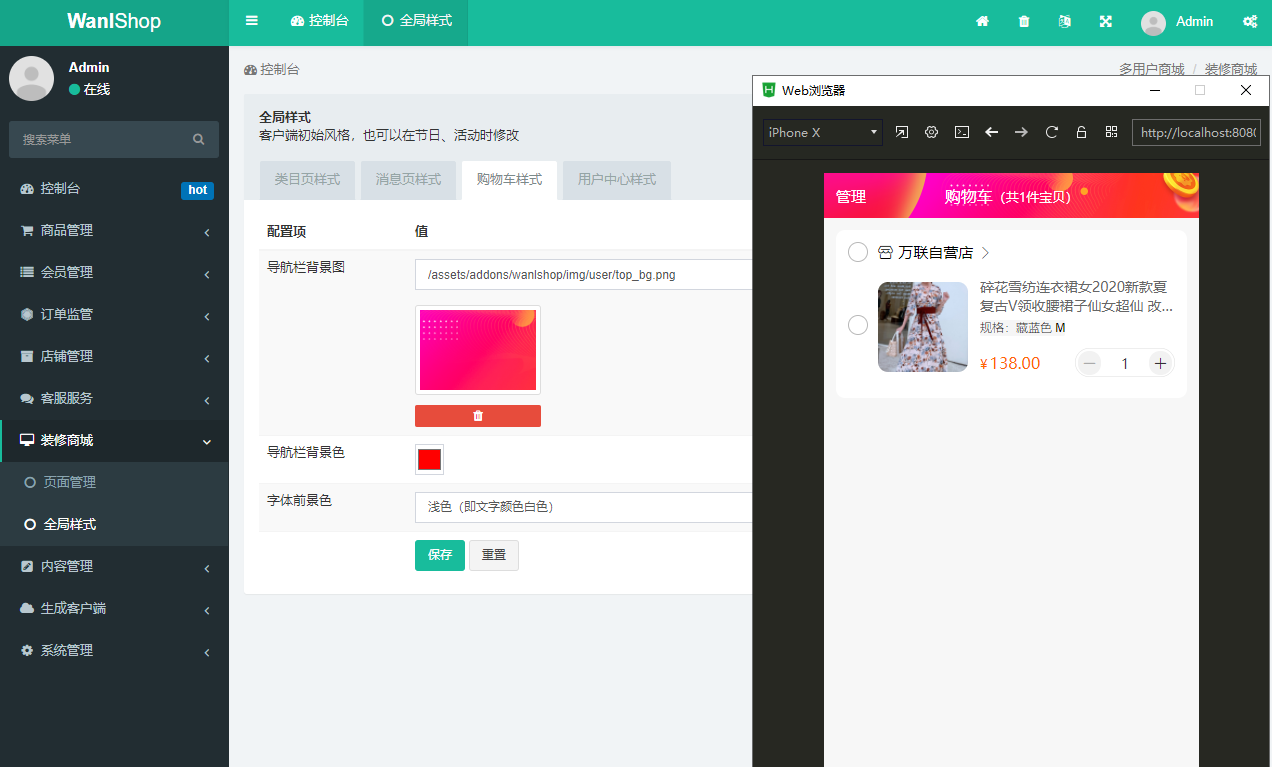
Task: Expand 订单监管 in sidebar
Action: pyautogui.click(x=114, y=314)
